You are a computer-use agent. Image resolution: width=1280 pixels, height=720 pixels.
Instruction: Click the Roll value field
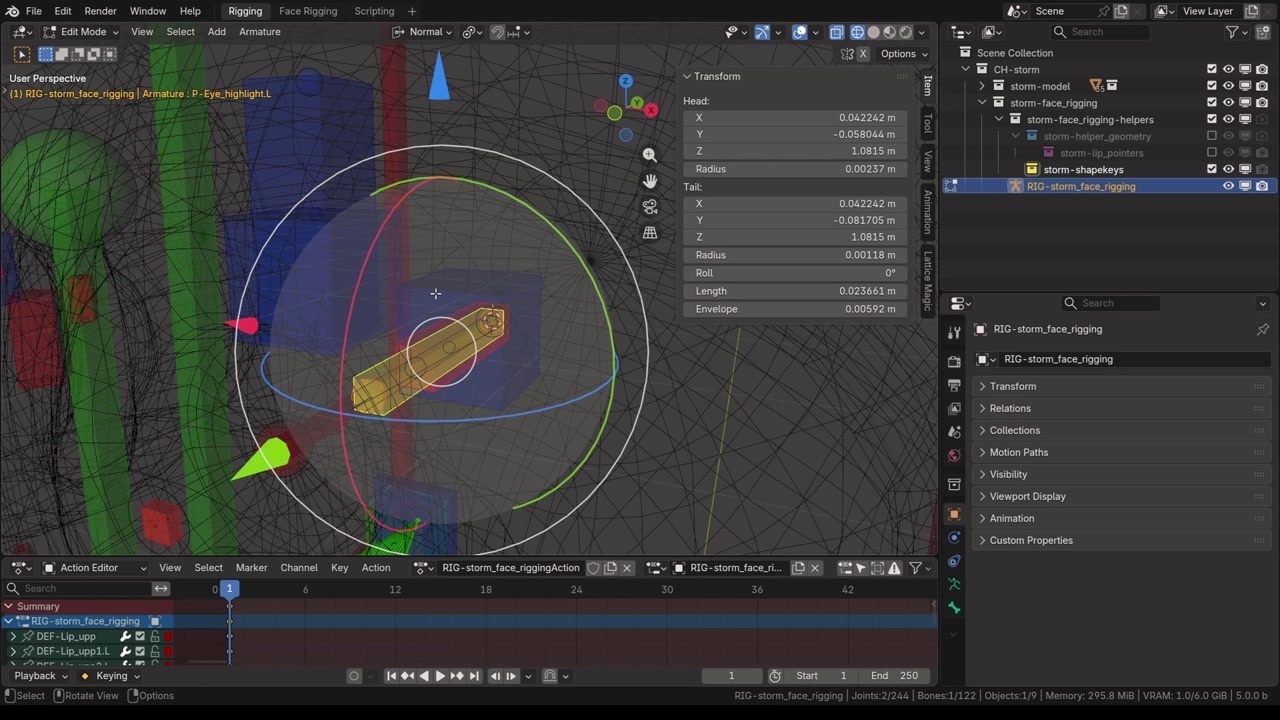click(x=795, y=273)
